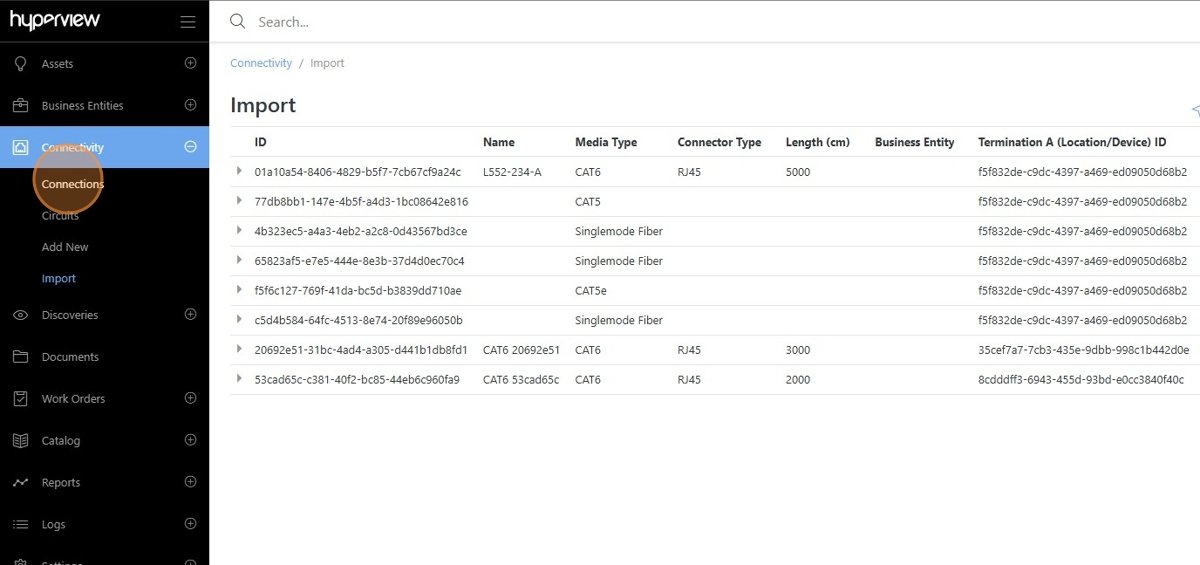Sort by Termination A (Location/Device) ID header
The width and height of the screenshot is (1200, 565).
[1072, 142]
